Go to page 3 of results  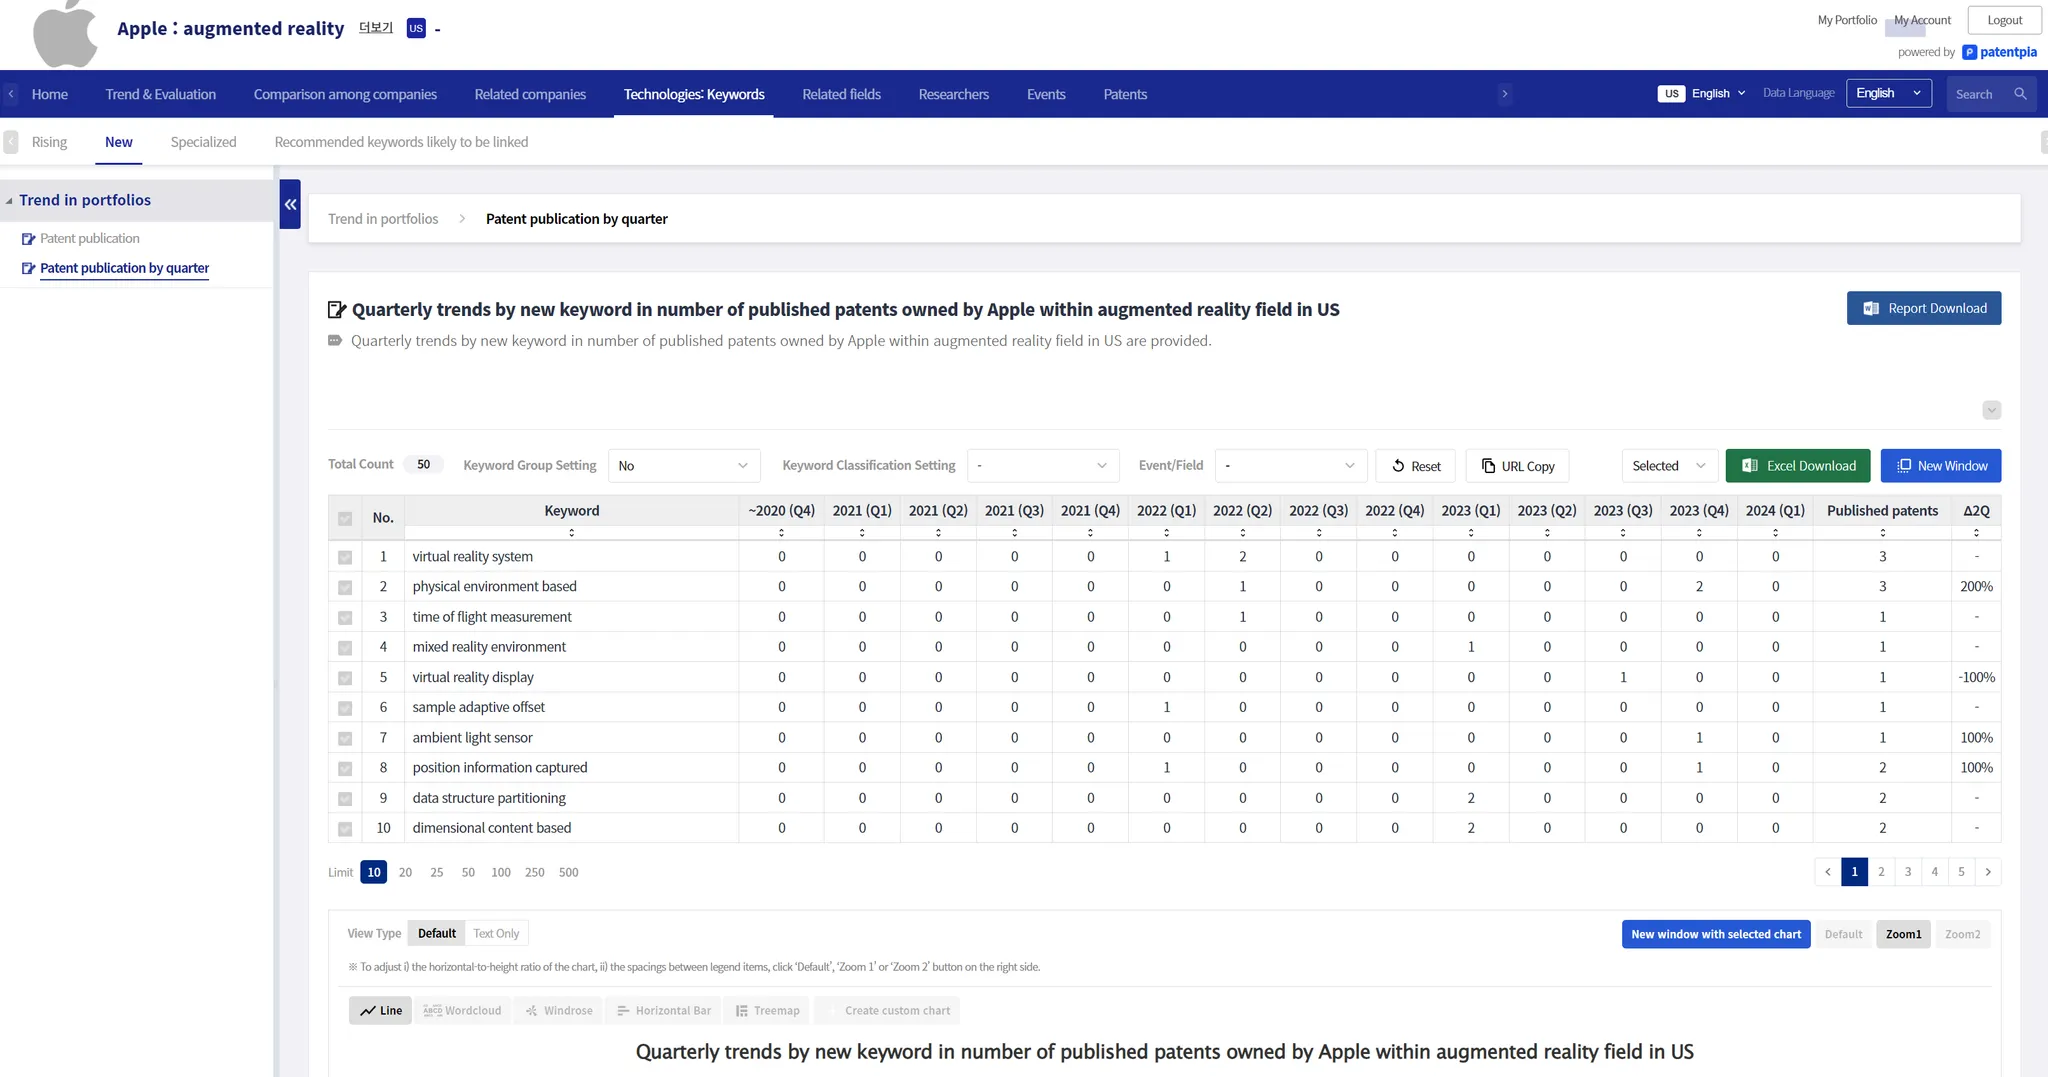[1907, 872]
